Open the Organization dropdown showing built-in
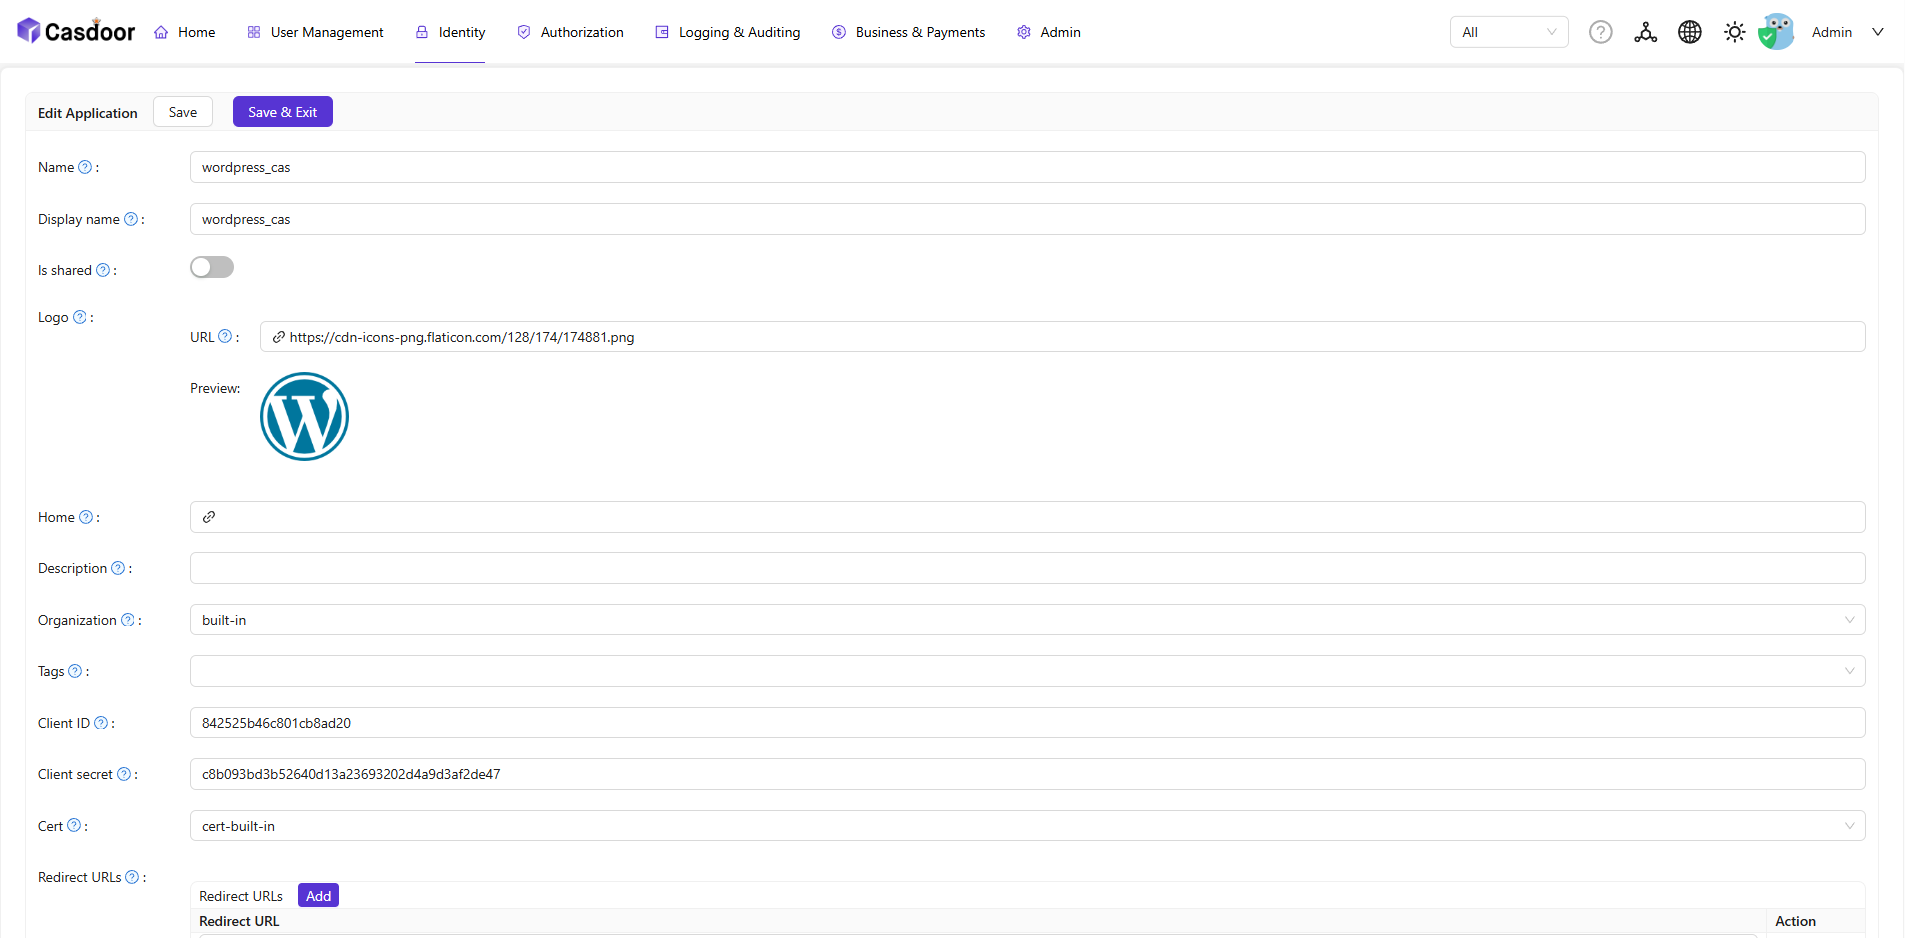The height and width of the screenshot is (938, 1905). pyautogui.click(x=1027, y=620)
